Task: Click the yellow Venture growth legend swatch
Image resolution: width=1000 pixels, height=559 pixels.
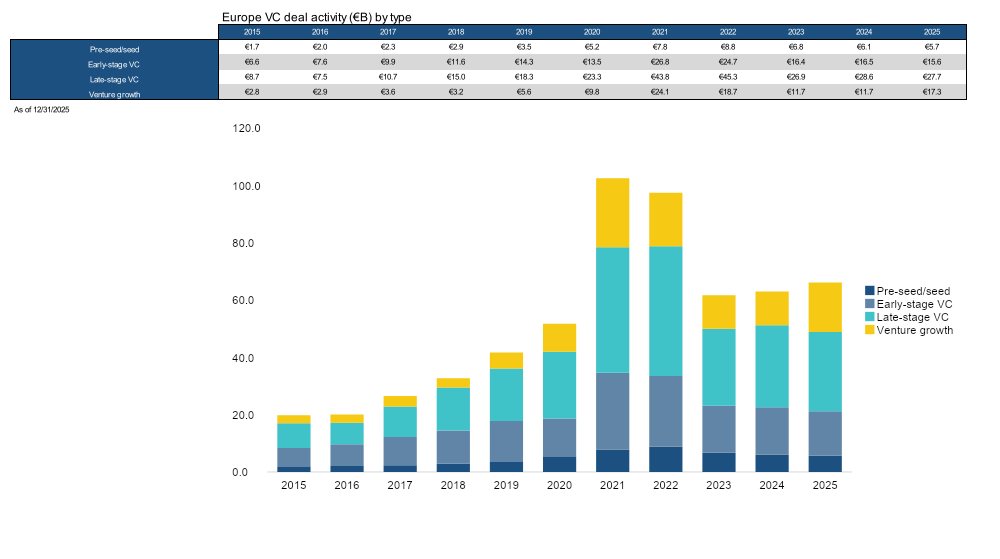Action: point(869,330)
